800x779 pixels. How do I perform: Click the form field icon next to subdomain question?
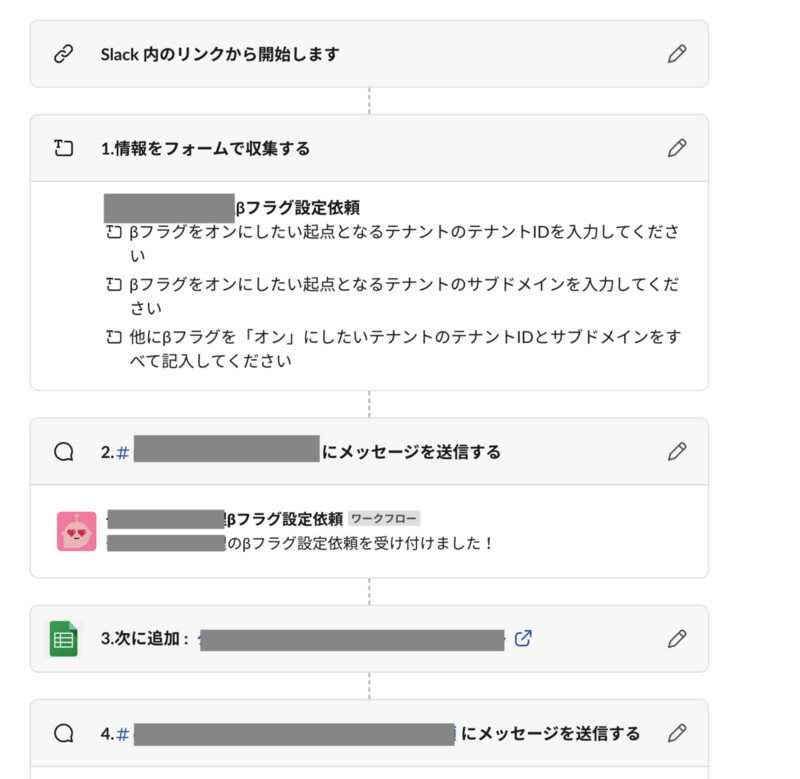116,283
